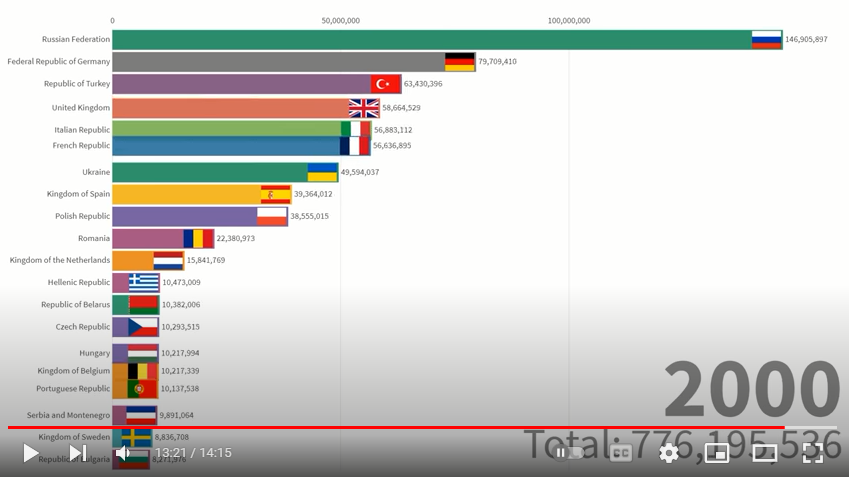The width and height of the screenshot is (859, 480).
Task: Click the German flag on the bar
Action: pyautogui.click(x=460, y=61)
